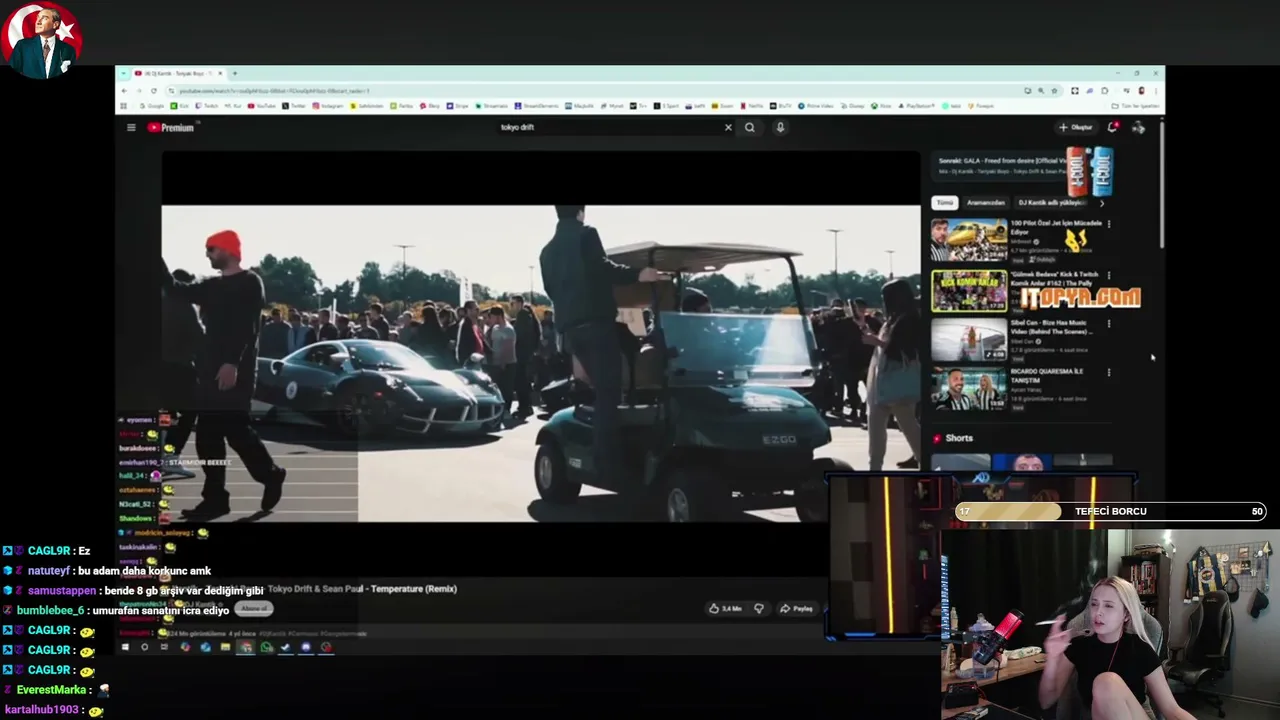Select the "DJ Kantik adlı yükleyici" chip
The width and height of the screenshot is (1280, 720).
point(1053,202)
